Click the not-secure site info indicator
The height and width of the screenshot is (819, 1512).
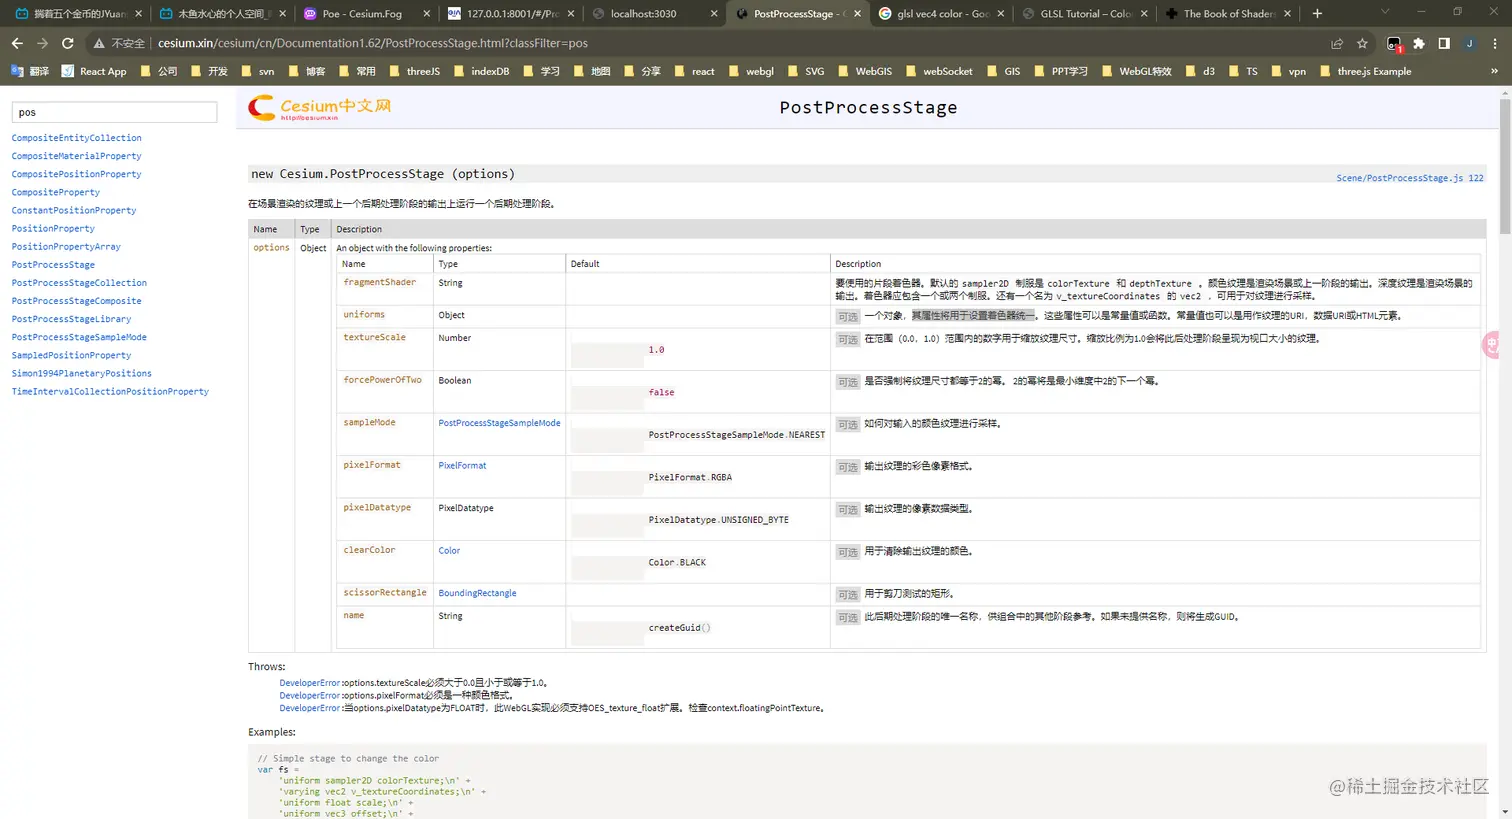coord(119,43)
